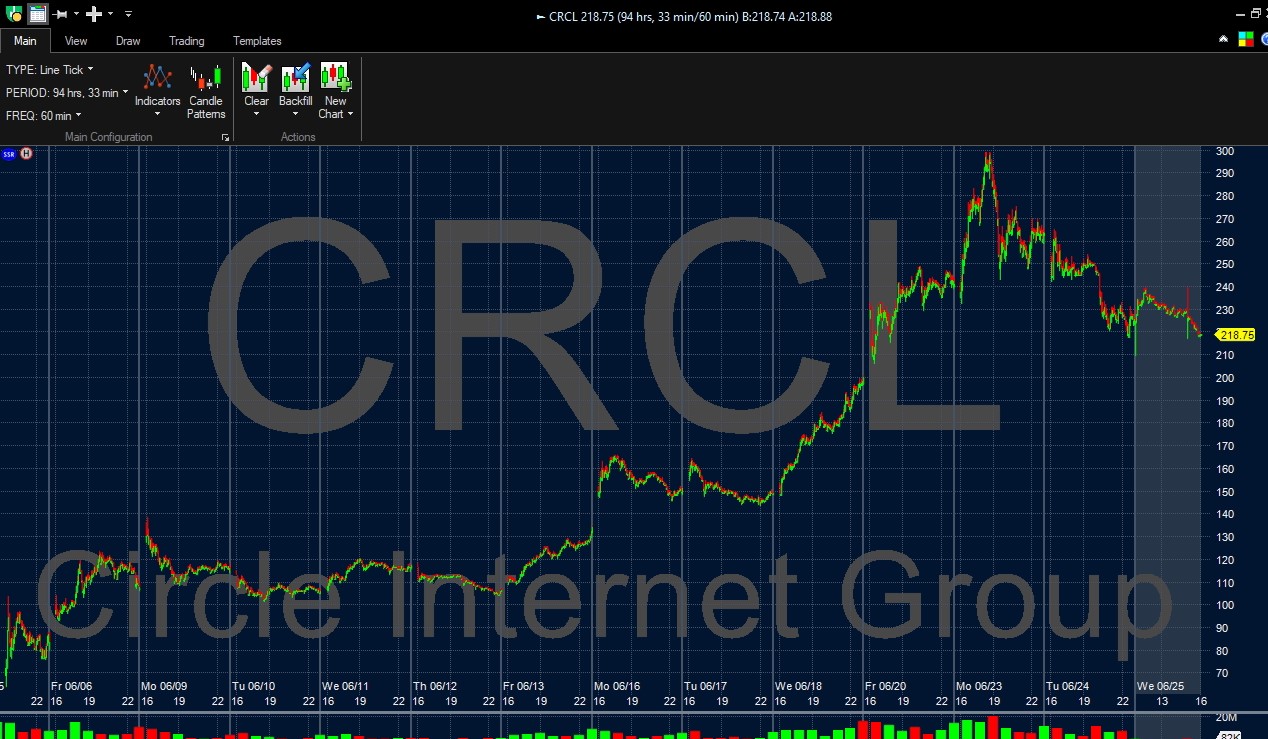Click the Main Configuration group label
The width and height of the screenshot is (1268, 739).
(x=108, y=137)
